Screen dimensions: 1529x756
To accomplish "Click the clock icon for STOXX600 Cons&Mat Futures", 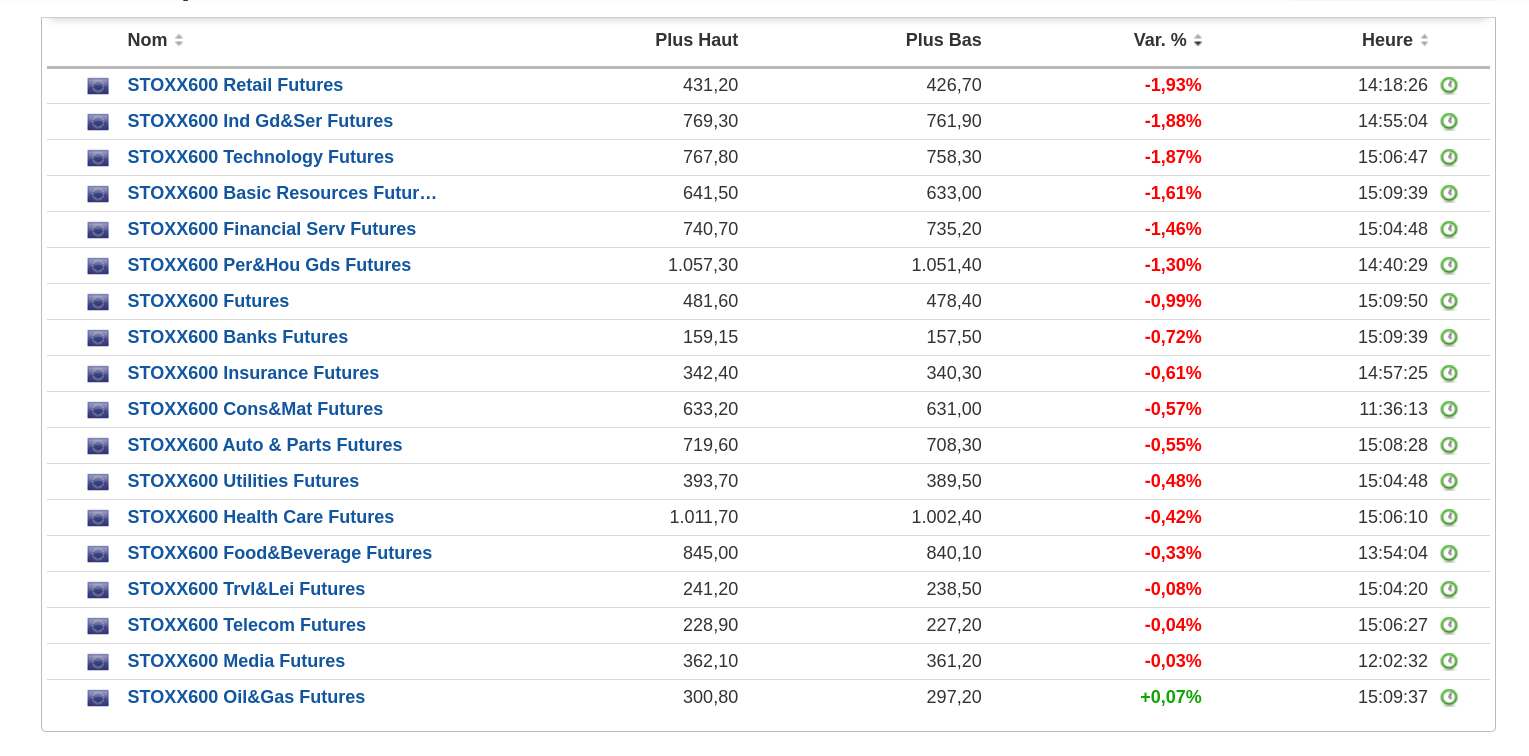I will [1448, 410].
